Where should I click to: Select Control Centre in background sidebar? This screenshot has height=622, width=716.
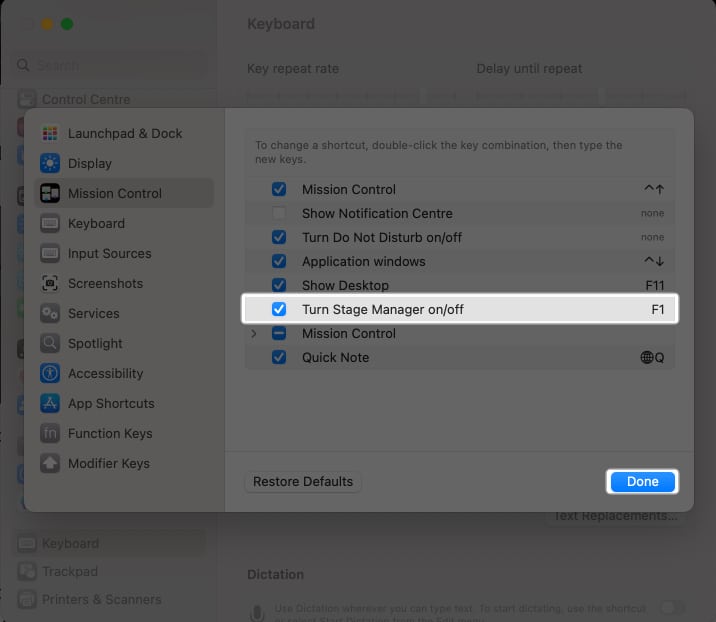[x=110, y=99]
